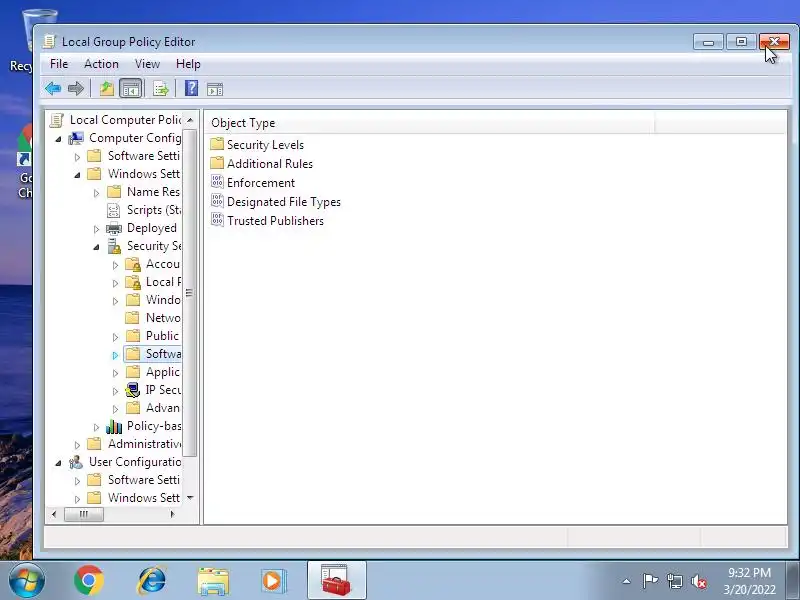
Task: Click the Up one level toolbar icon
Action: 107,89
